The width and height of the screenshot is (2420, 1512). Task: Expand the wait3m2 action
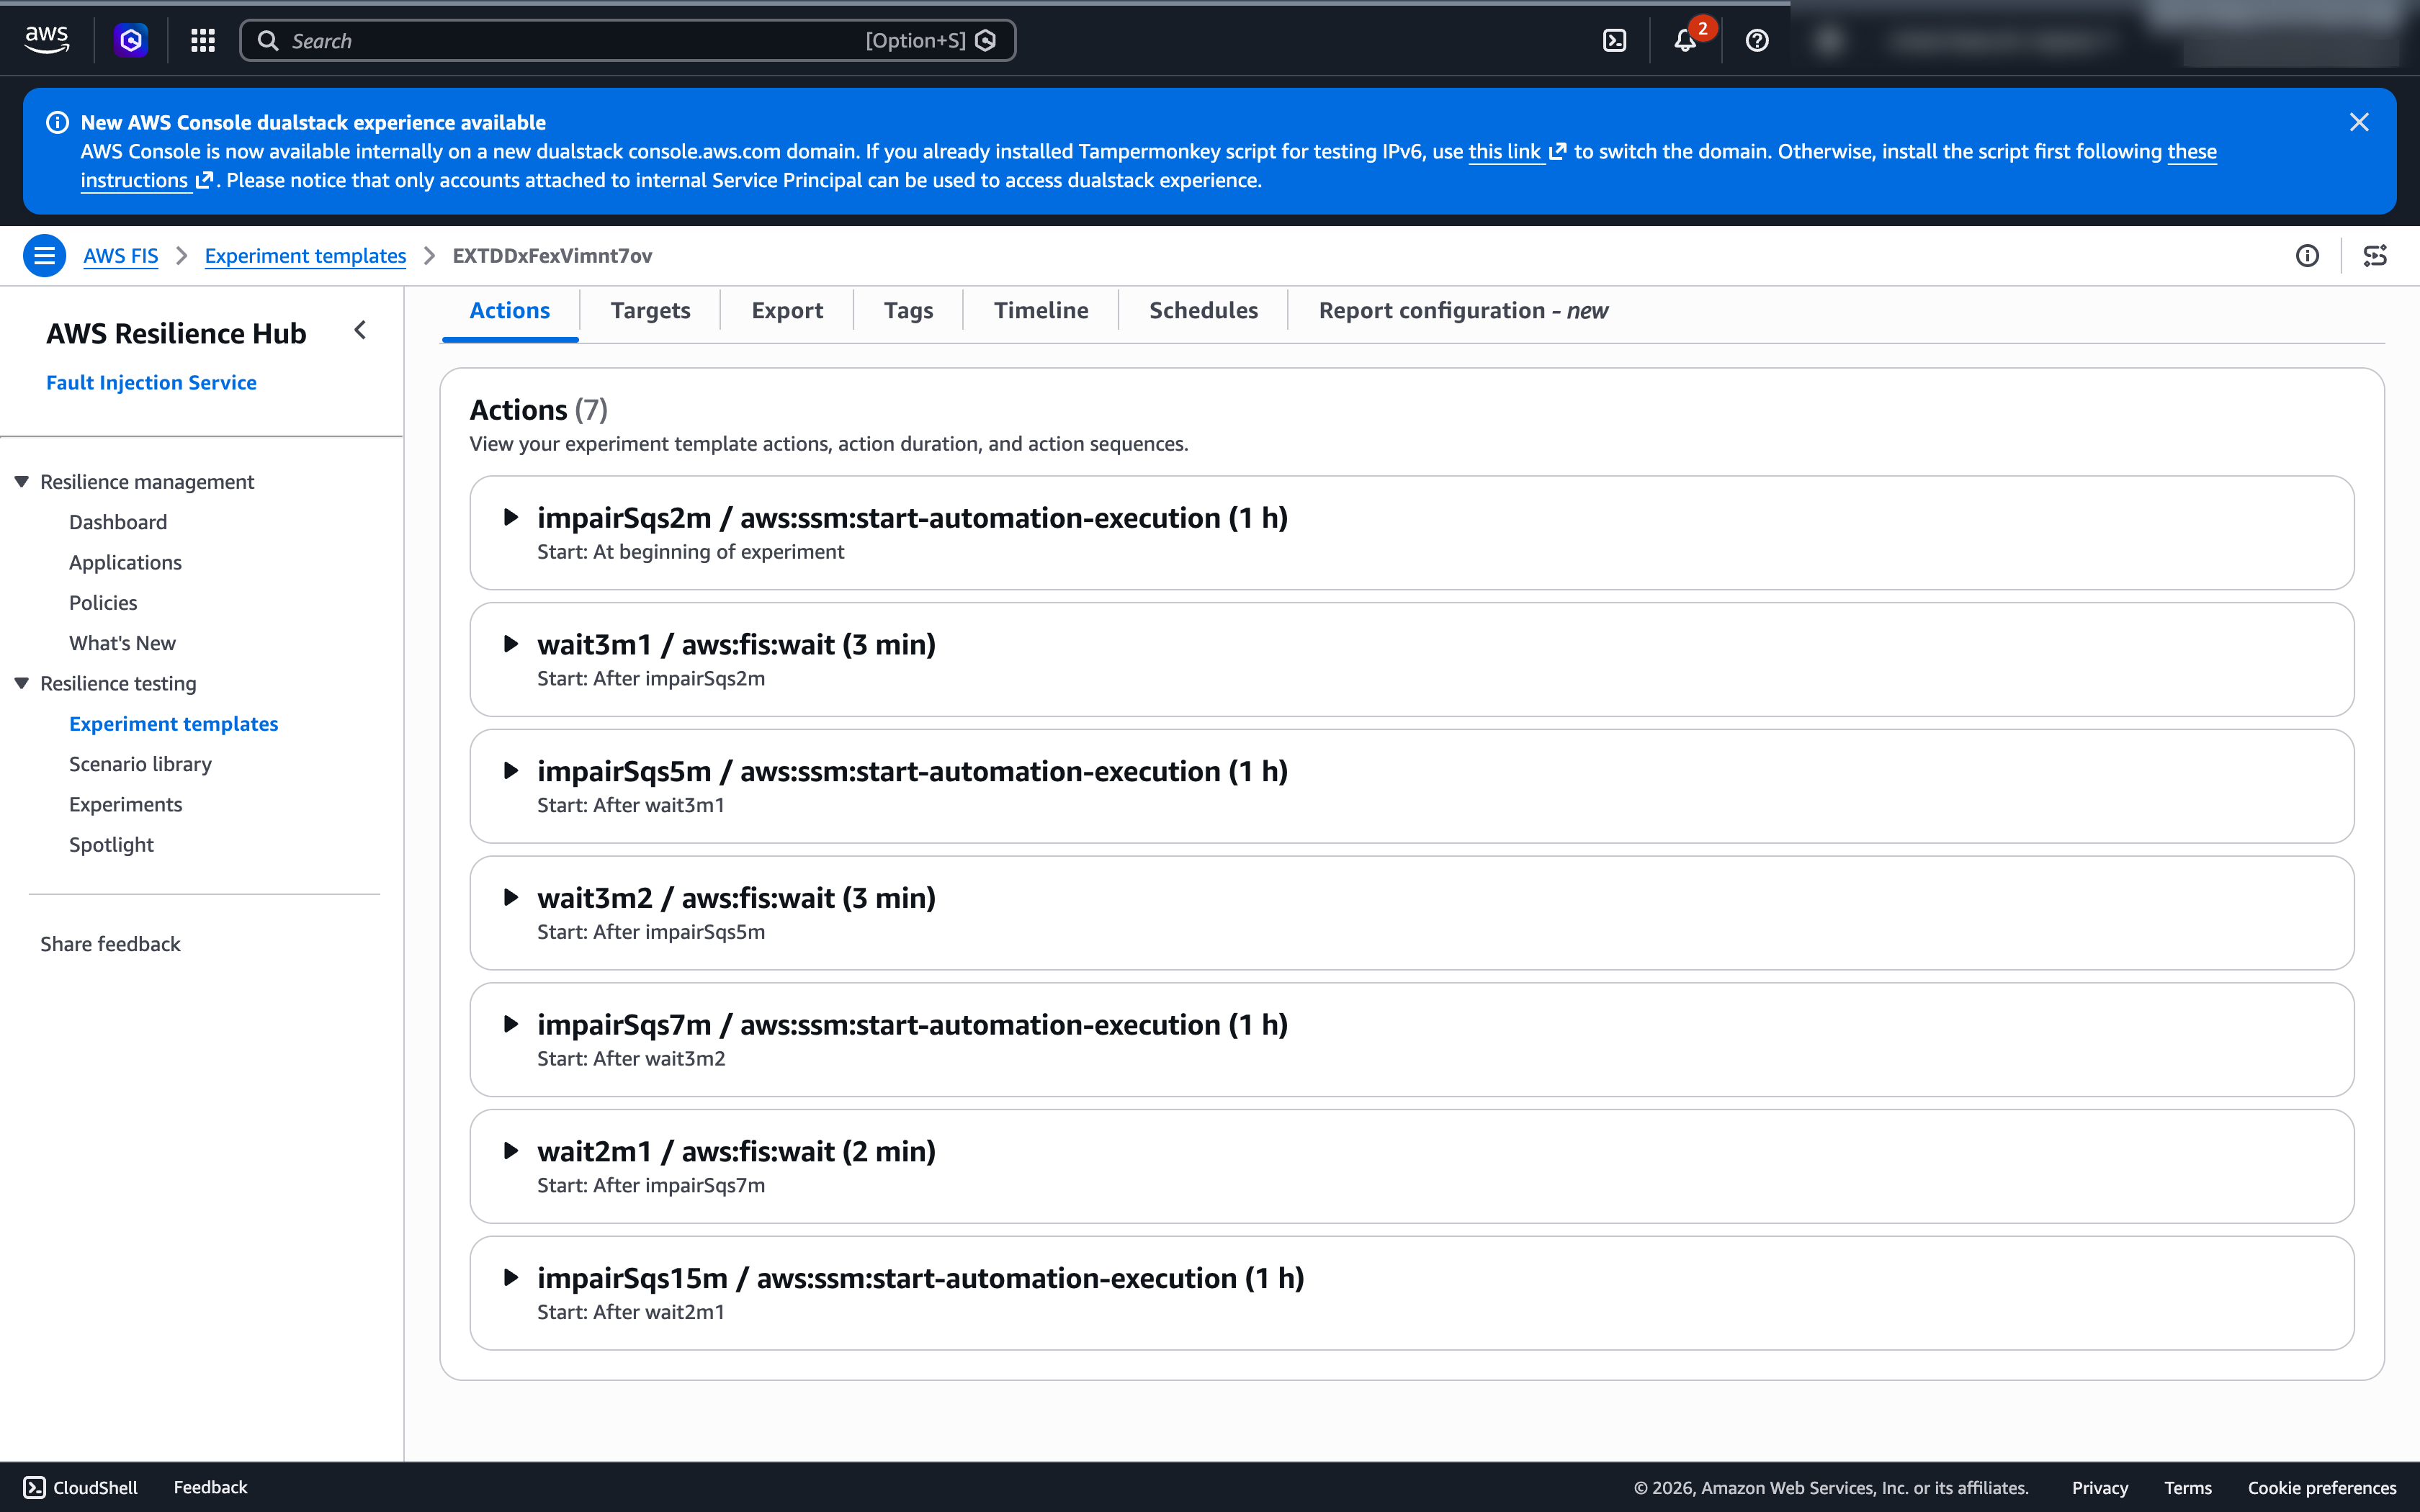(511, 897)
